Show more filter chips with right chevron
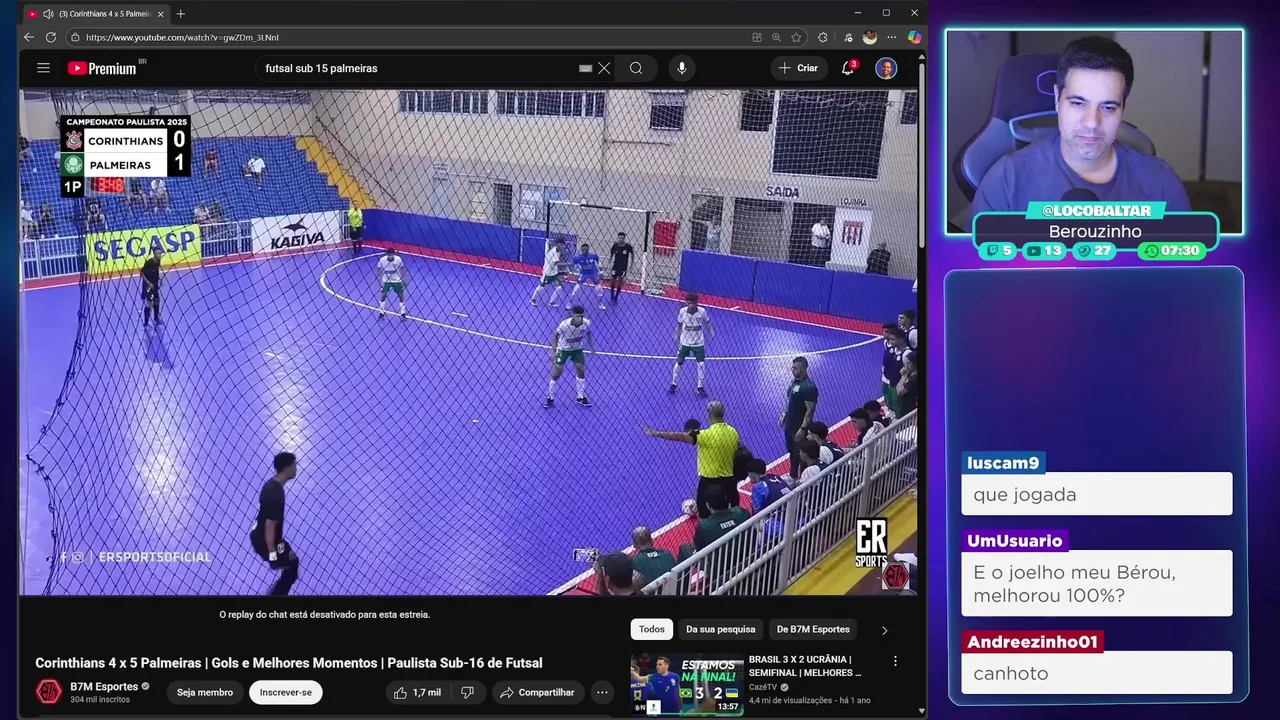This screenshot has height=720, width=1280. (884, 630)
